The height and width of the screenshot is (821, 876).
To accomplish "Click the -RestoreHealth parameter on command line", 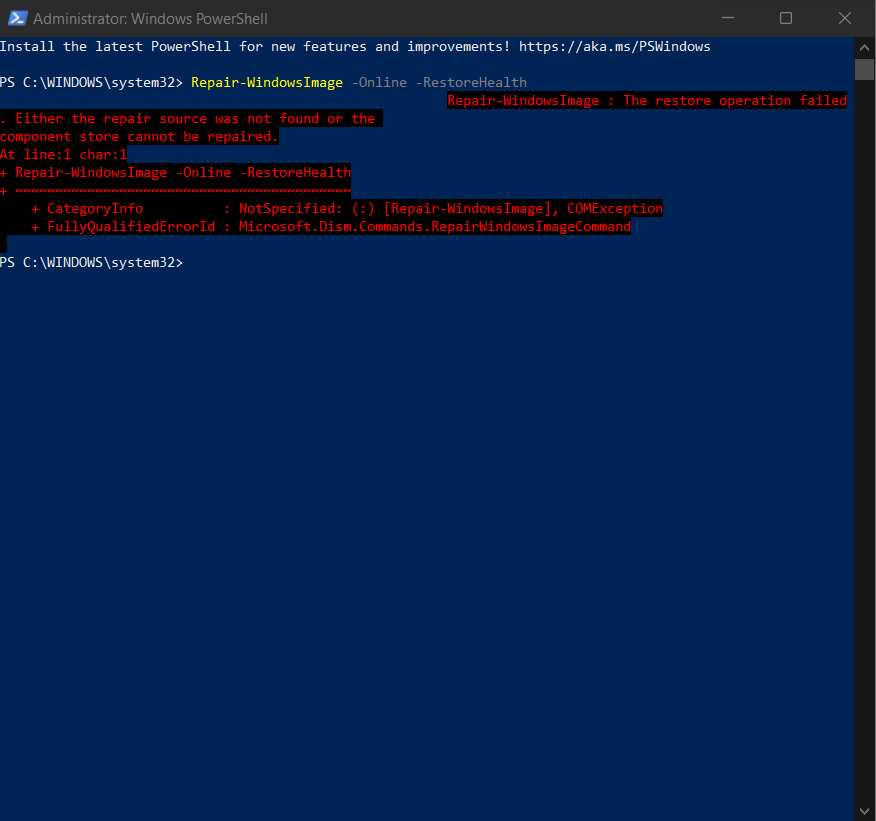I will tap(471, 83).
